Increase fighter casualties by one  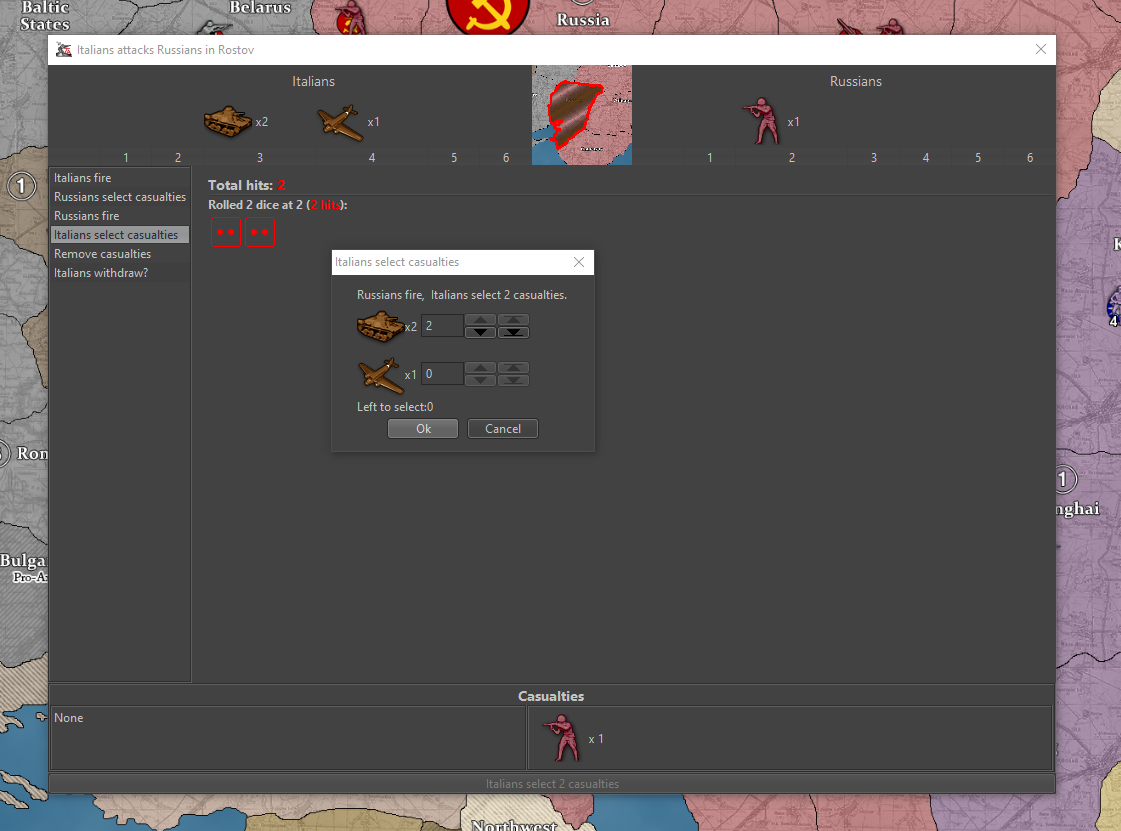[x=481, y=368]
